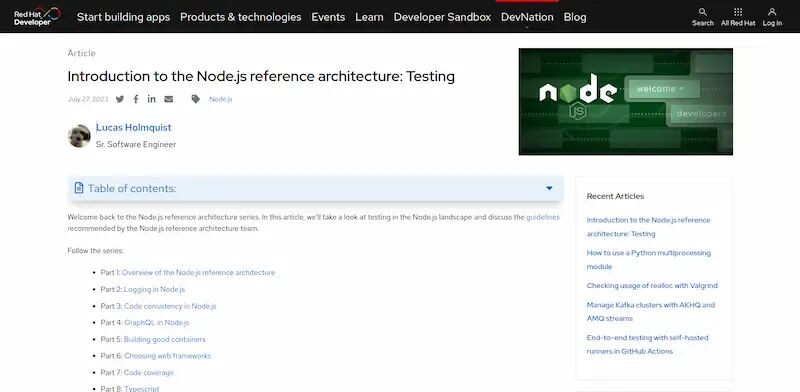This screenshot has height=392, width=800.
Task: Expand the Table of contents arrow
Action: coord(549,188)
